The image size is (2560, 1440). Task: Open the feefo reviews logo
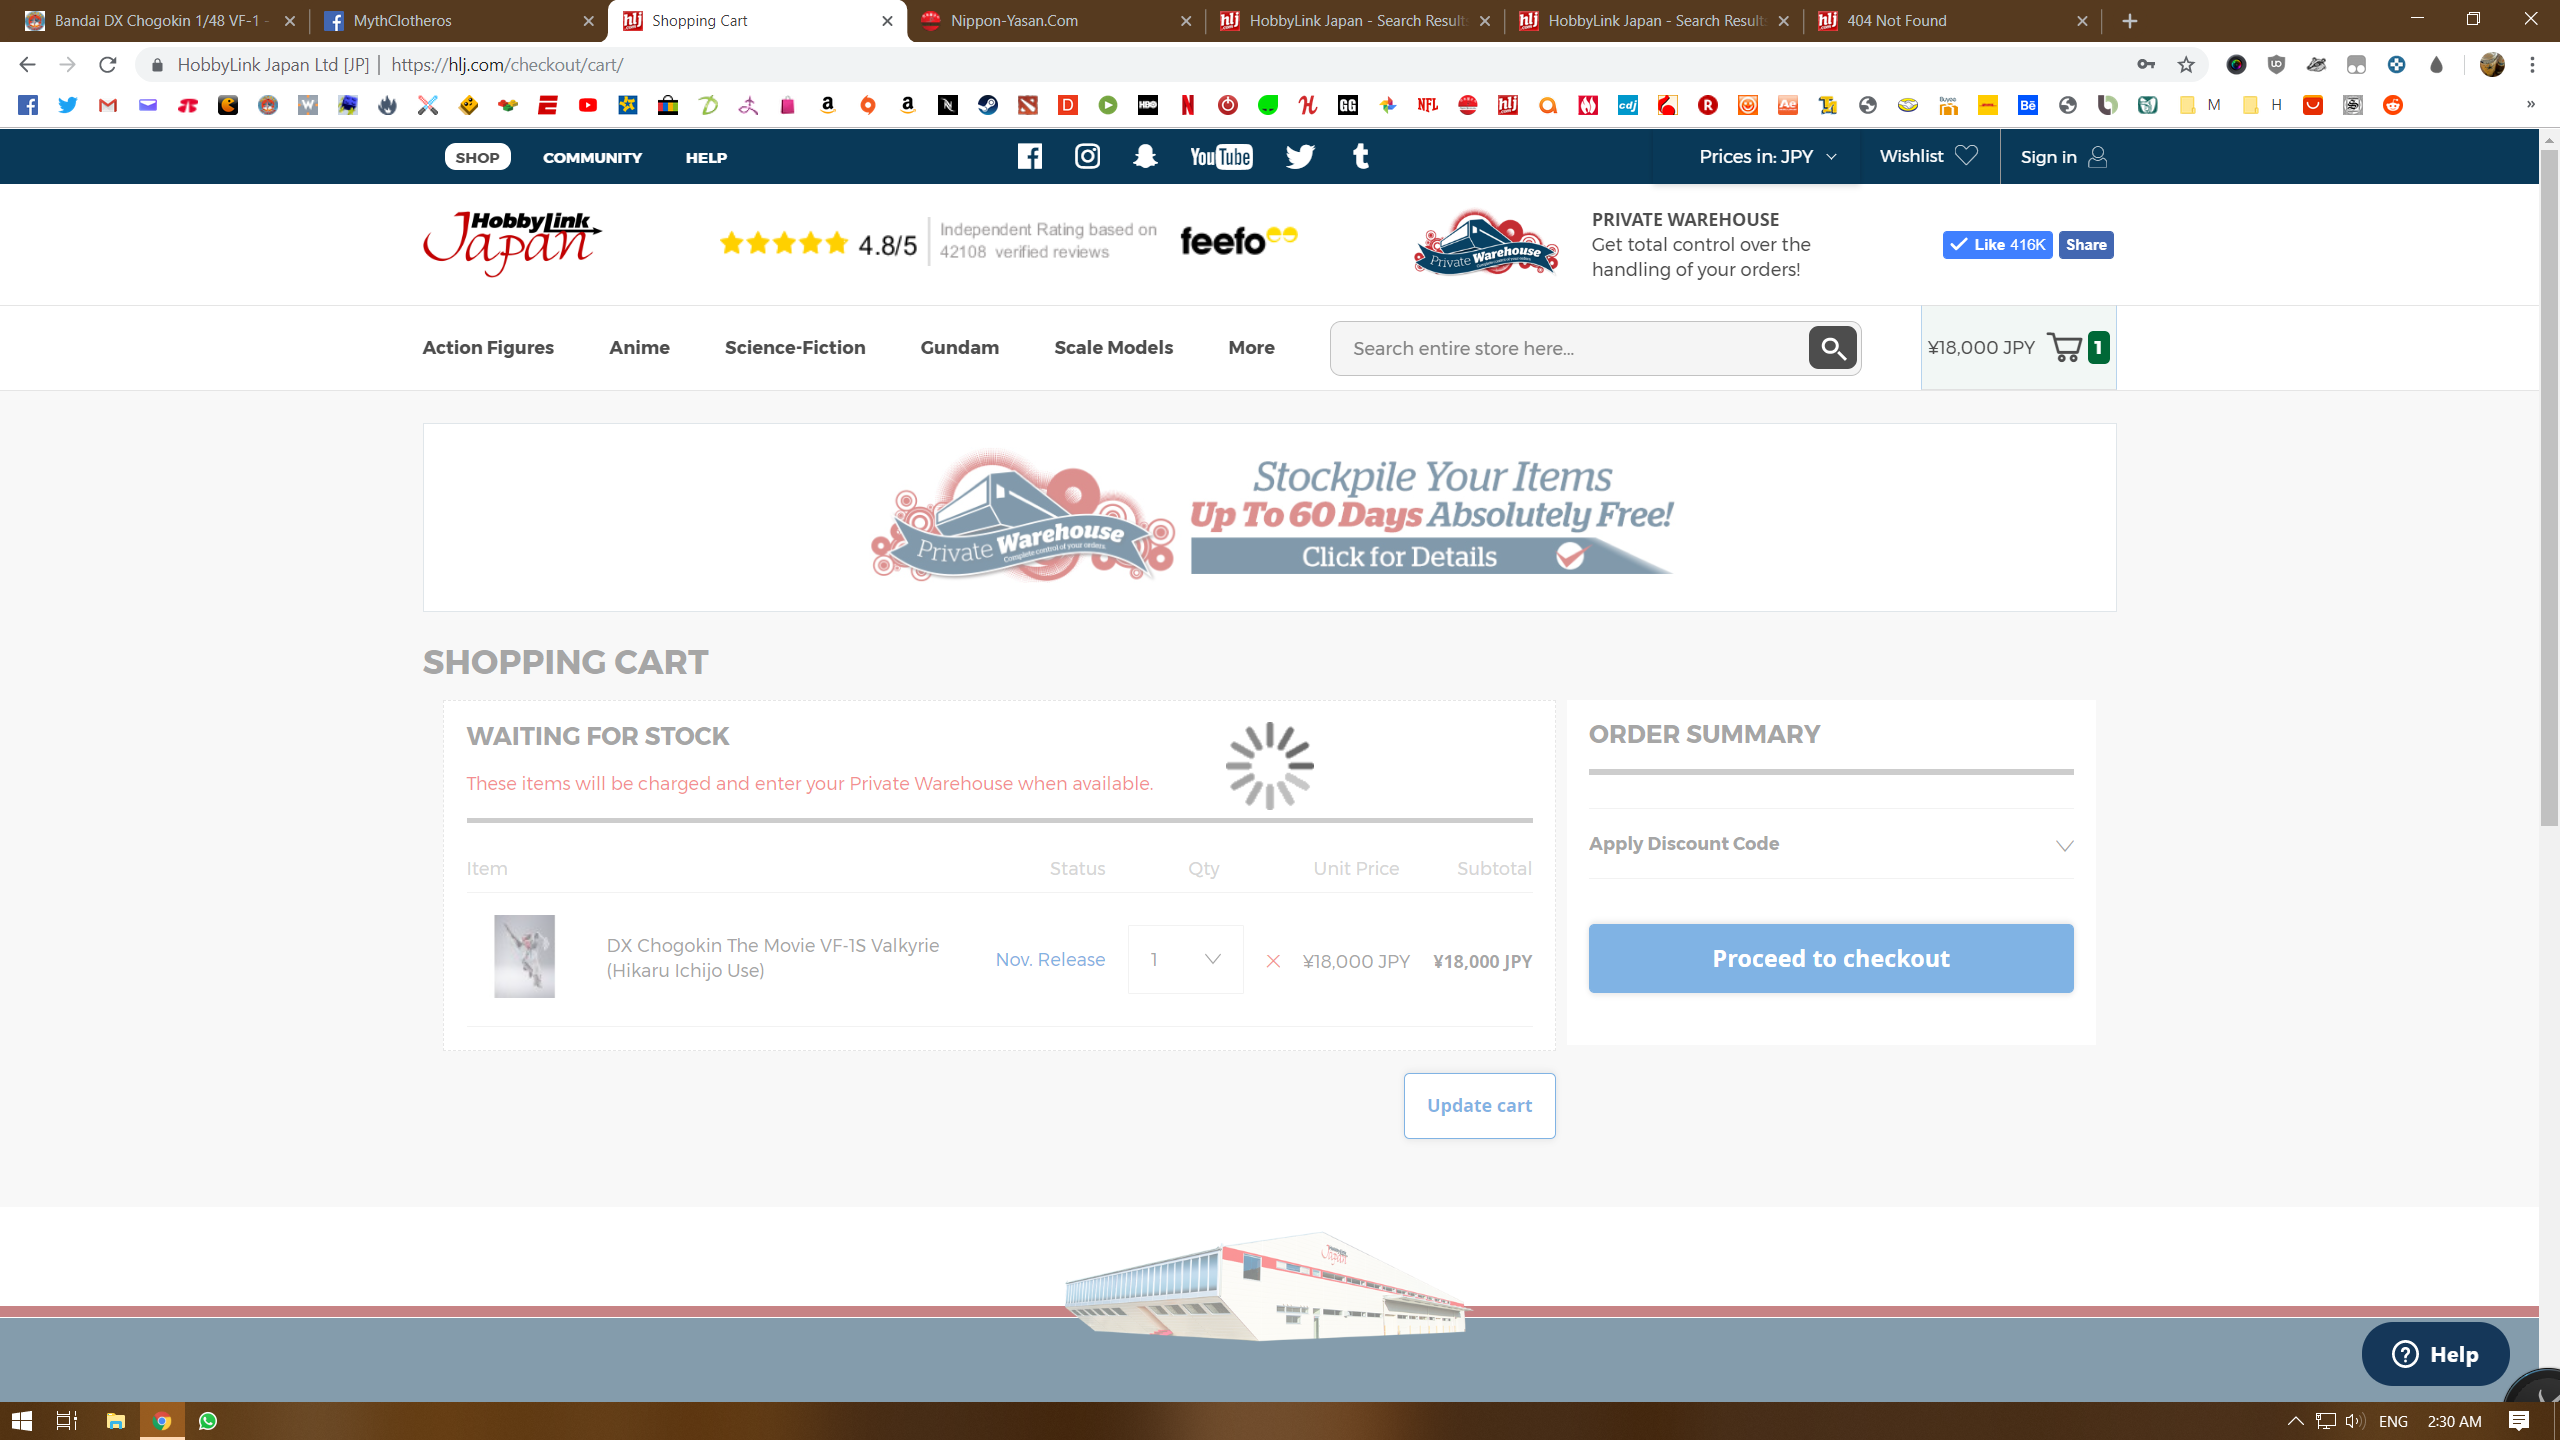coord(1238,241)
